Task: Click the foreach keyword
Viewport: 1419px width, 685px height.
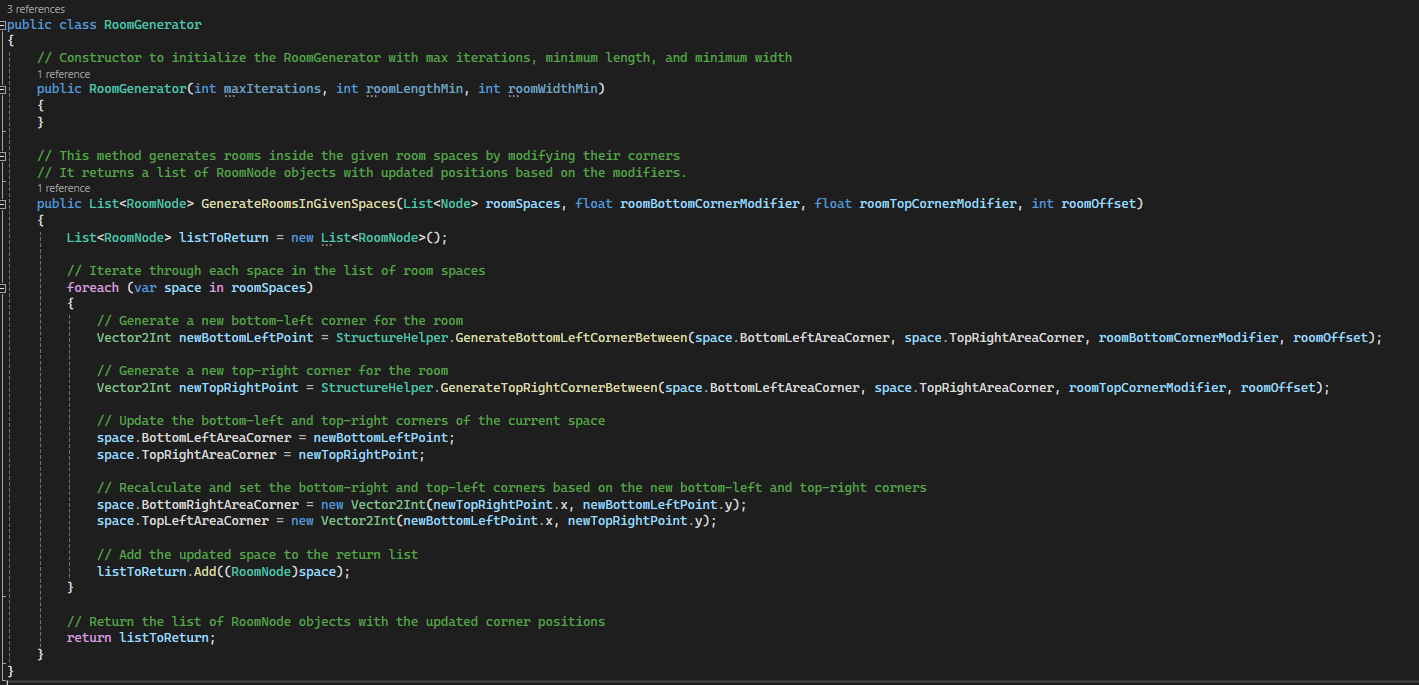Action: pyautogui.click(x=93, y=288)
